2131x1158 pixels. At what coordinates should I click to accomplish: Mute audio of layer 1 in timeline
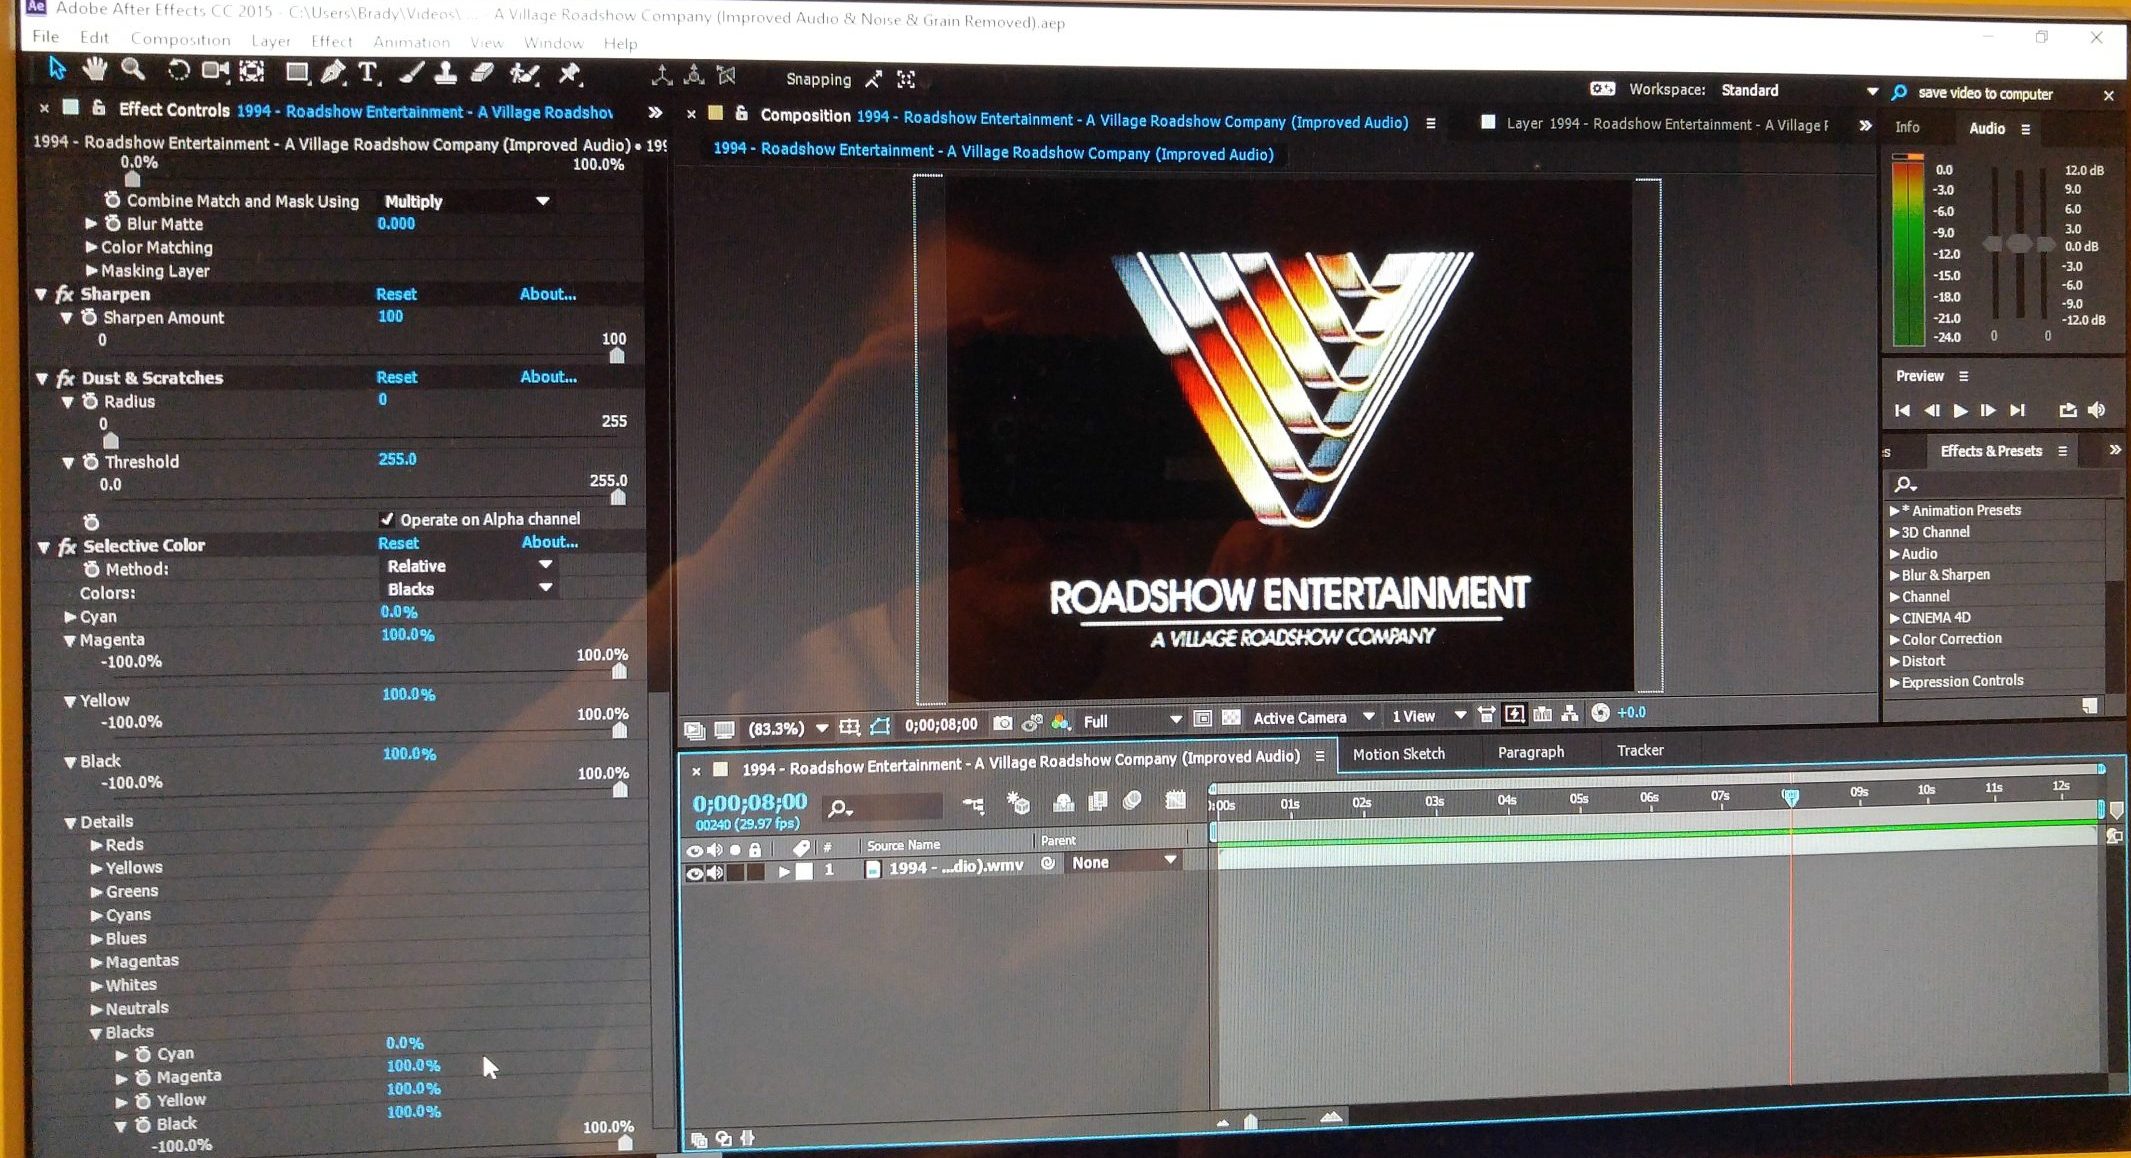pos(715,873)
